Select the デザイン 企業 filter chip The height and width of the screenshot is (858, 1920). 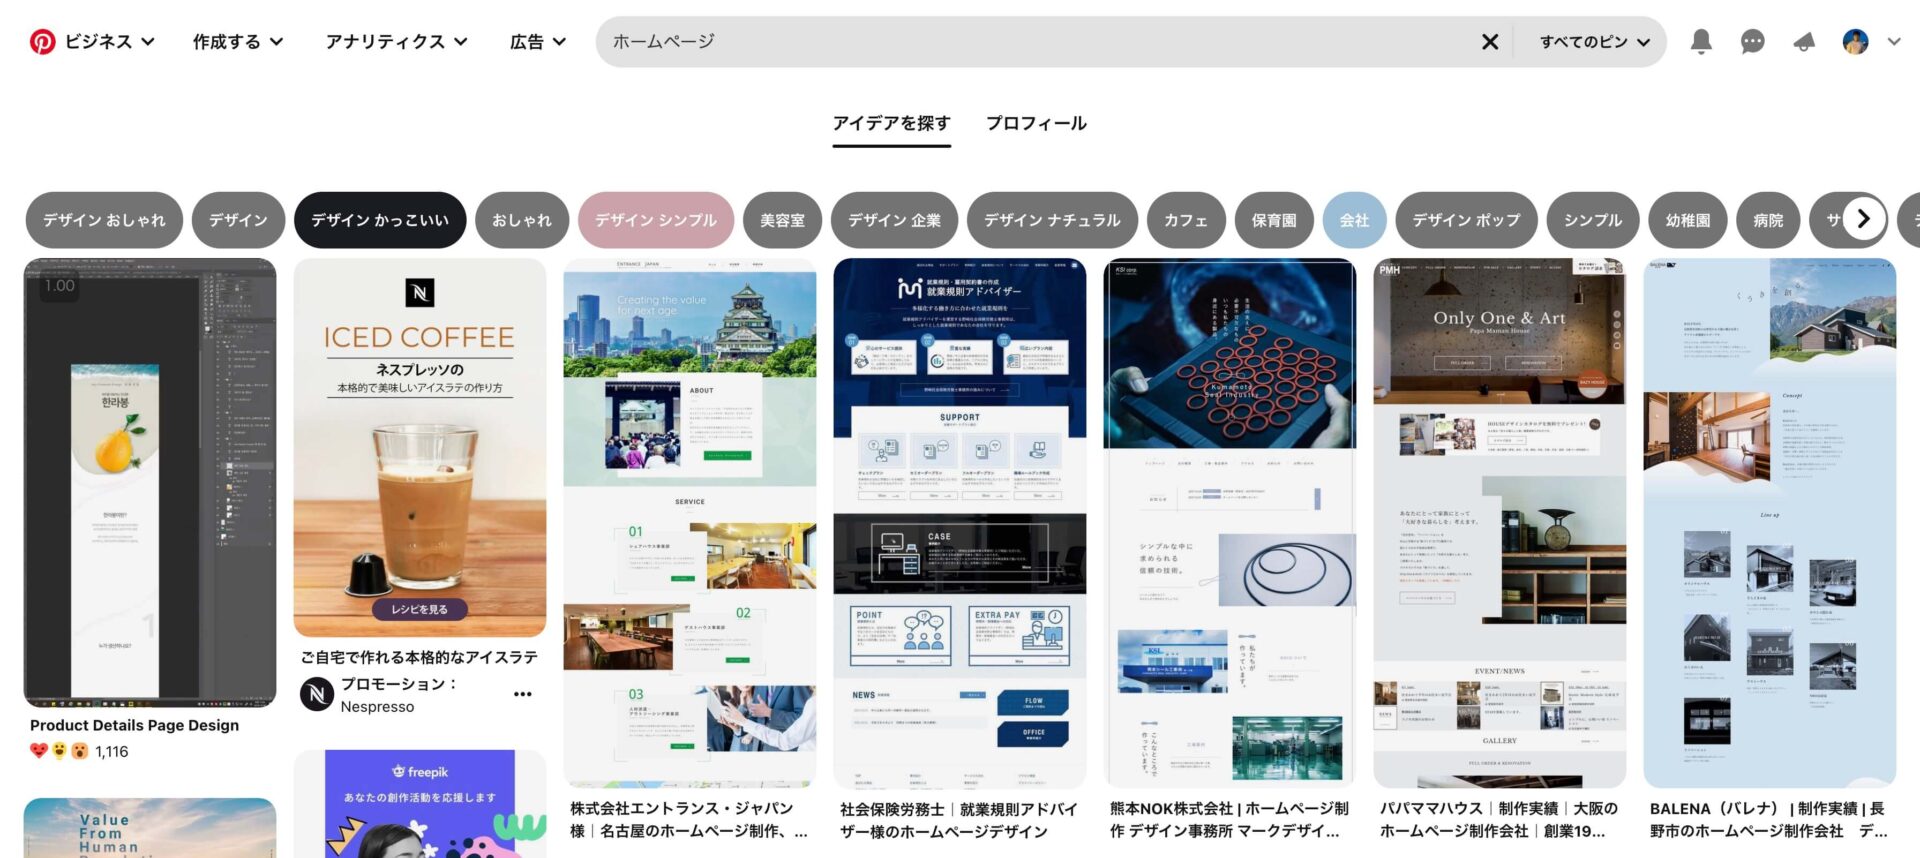(x=894, y=220)
